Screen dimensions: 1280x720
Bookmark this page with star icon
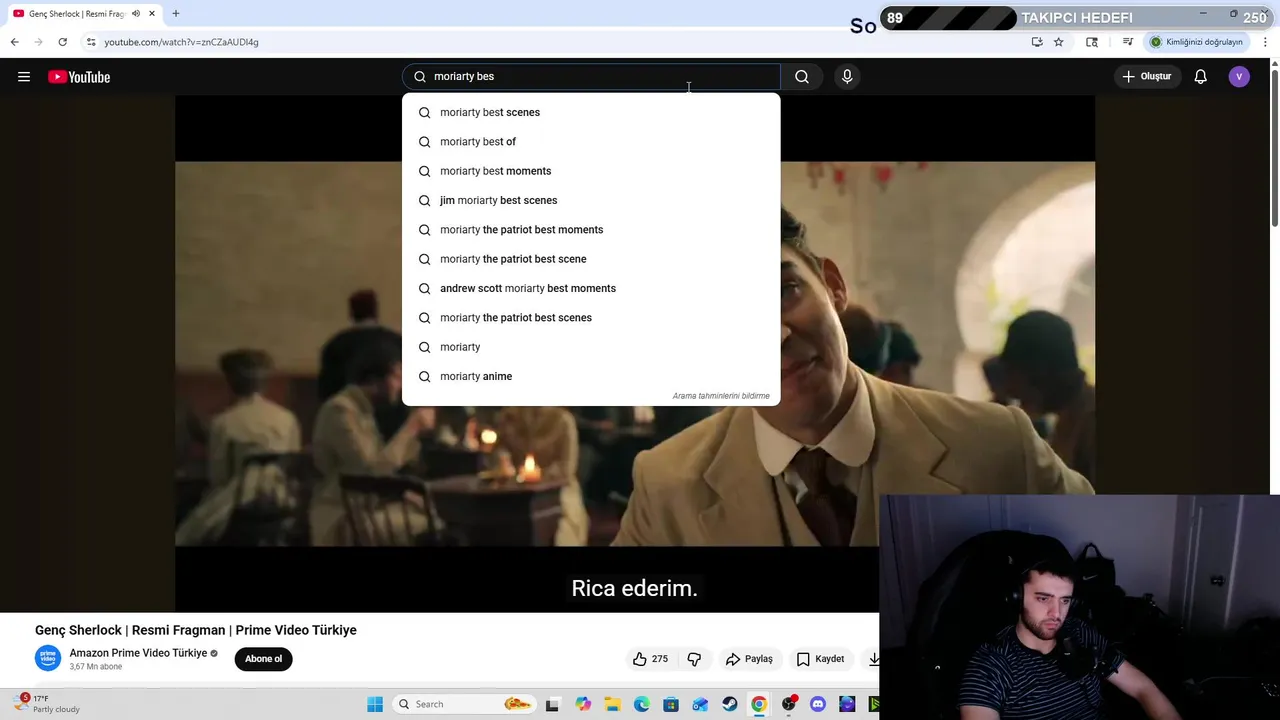tap(1058, 42)
